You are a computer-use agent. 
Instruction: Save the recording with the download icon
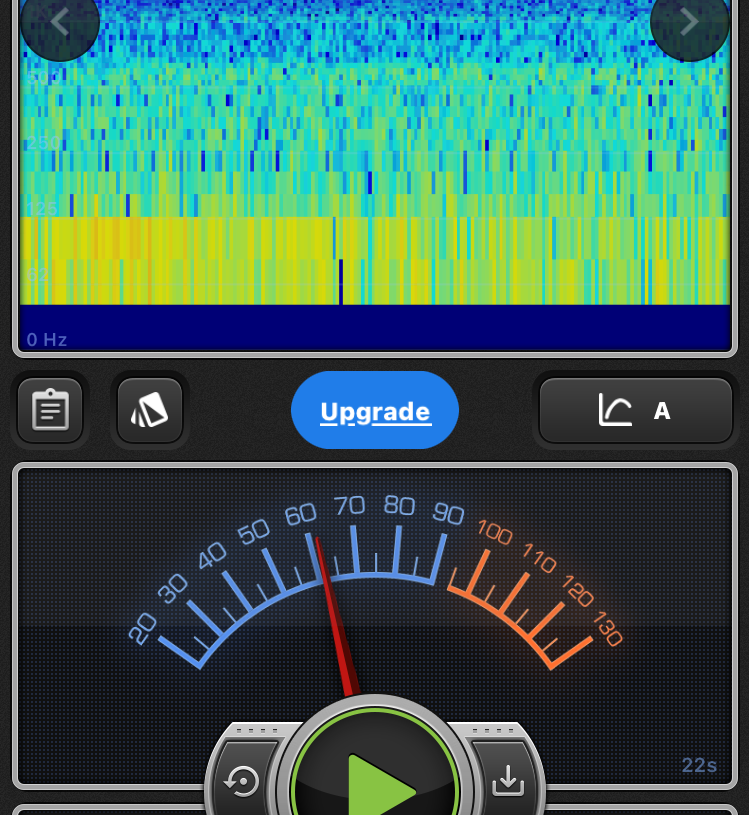tap(508, 780)
